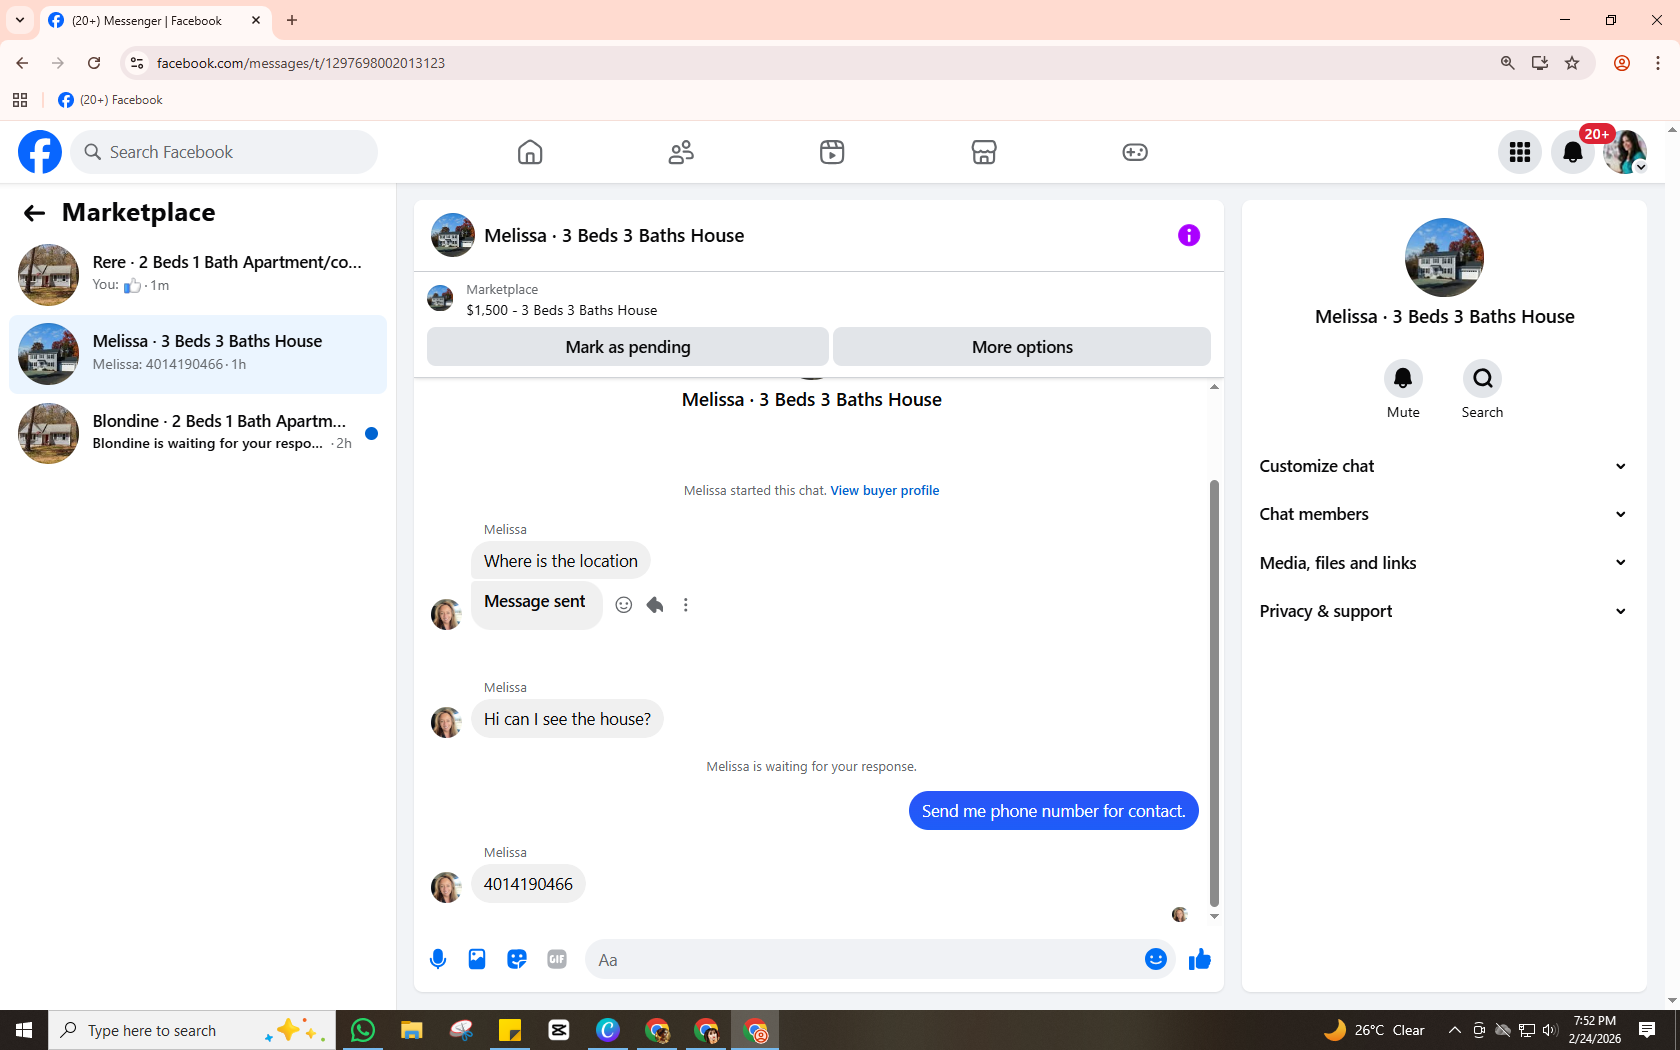Screen dimensions: 1680x1050
Task: Open the Windows Start menu
Action: tap(24, 1030)
